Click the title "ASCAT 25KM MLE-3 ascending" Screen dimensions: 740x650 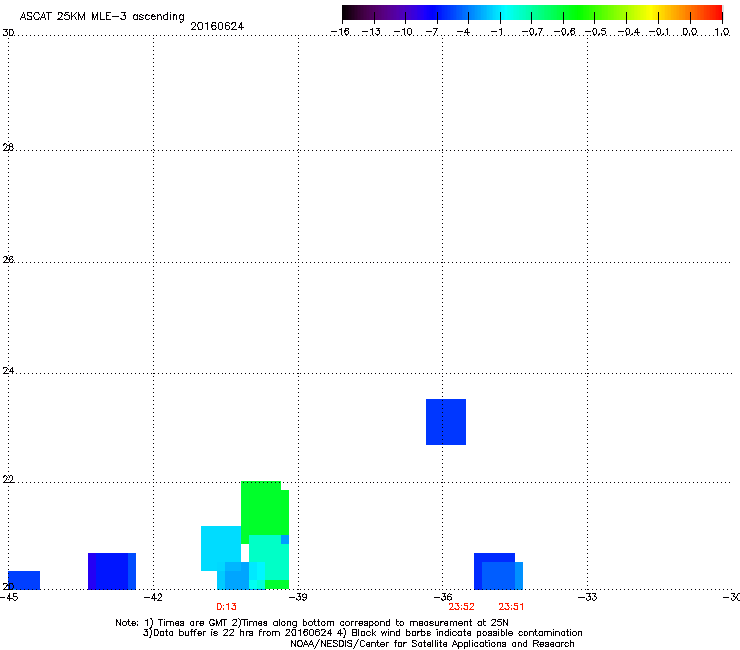(102, 17)
